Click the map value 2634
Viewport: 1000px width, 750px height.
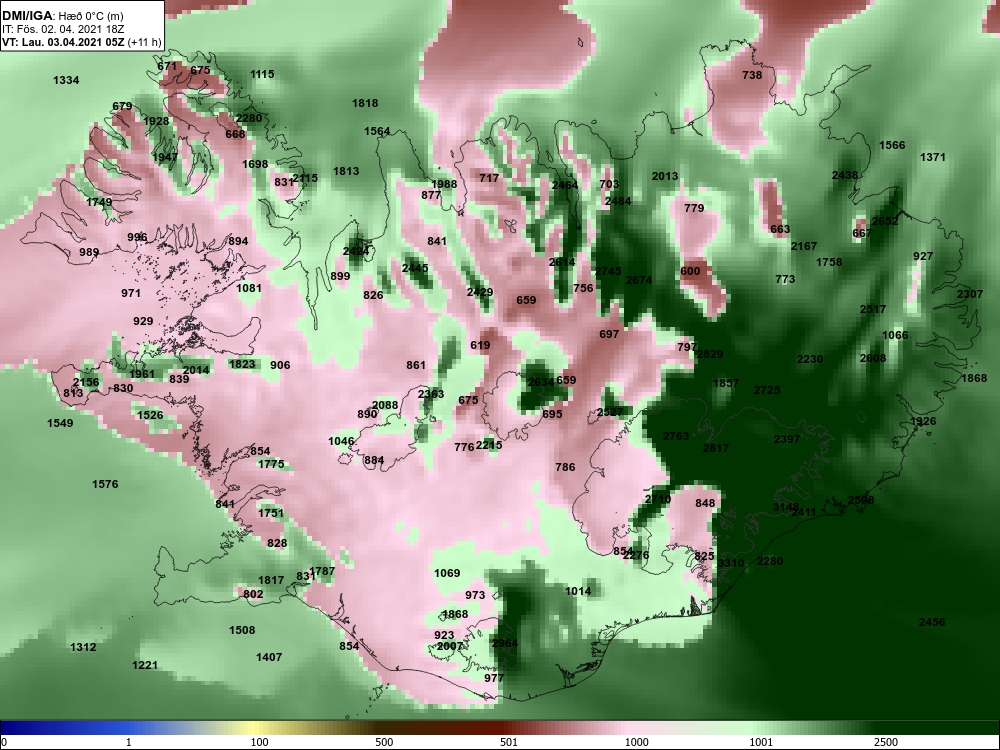541,383
